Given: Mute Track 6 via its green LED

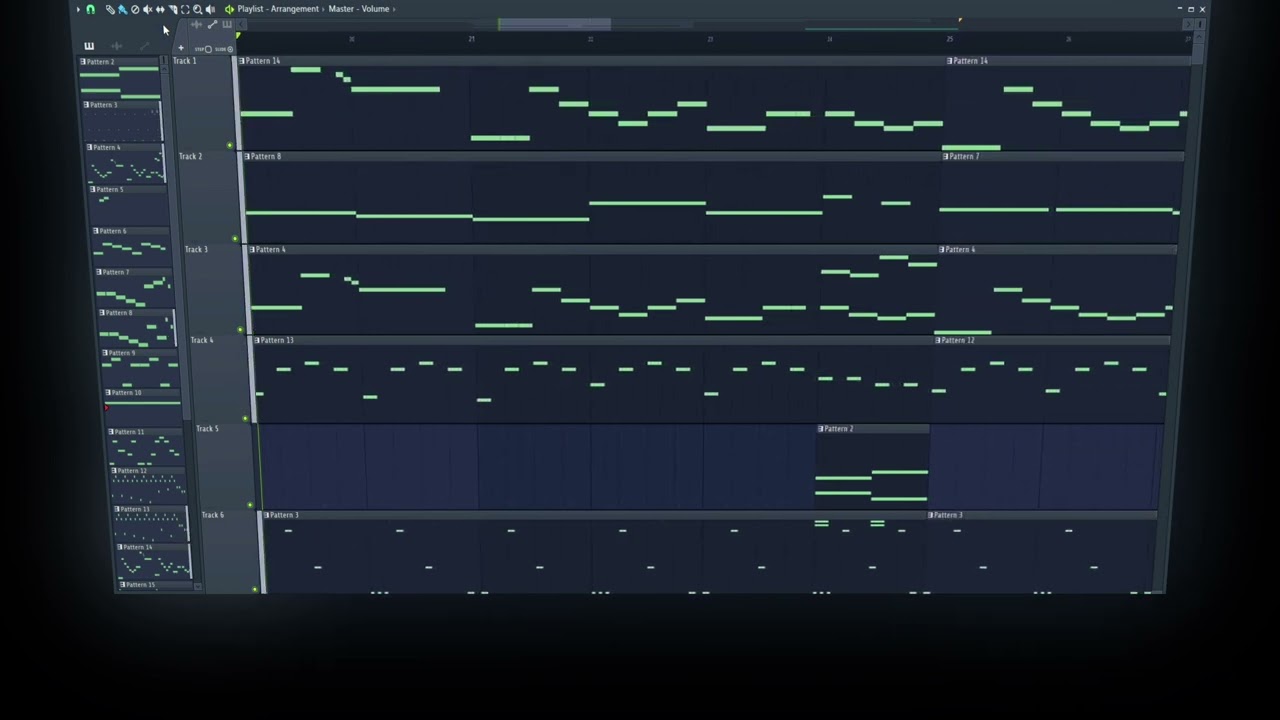Looking at the screenshot, I should (x=255, y=589).
